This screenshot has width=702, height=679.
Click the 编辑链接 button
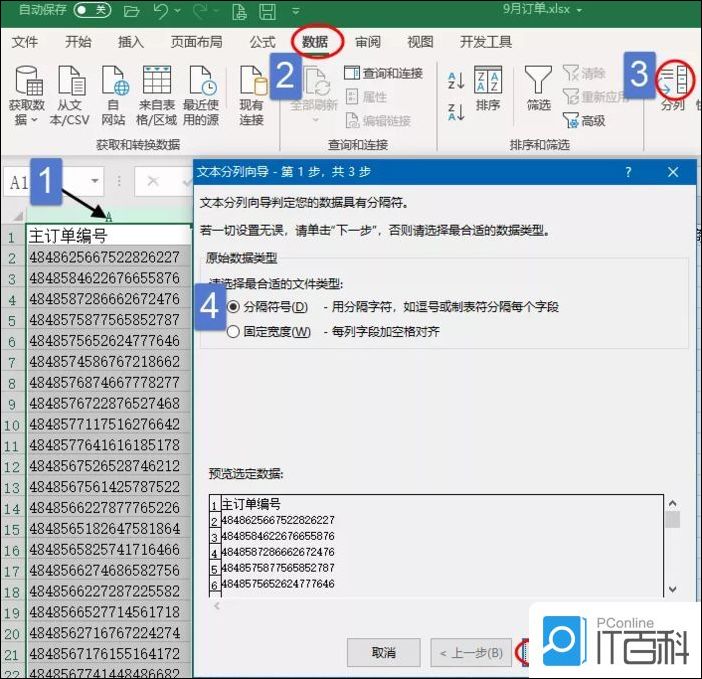[378, 120]
